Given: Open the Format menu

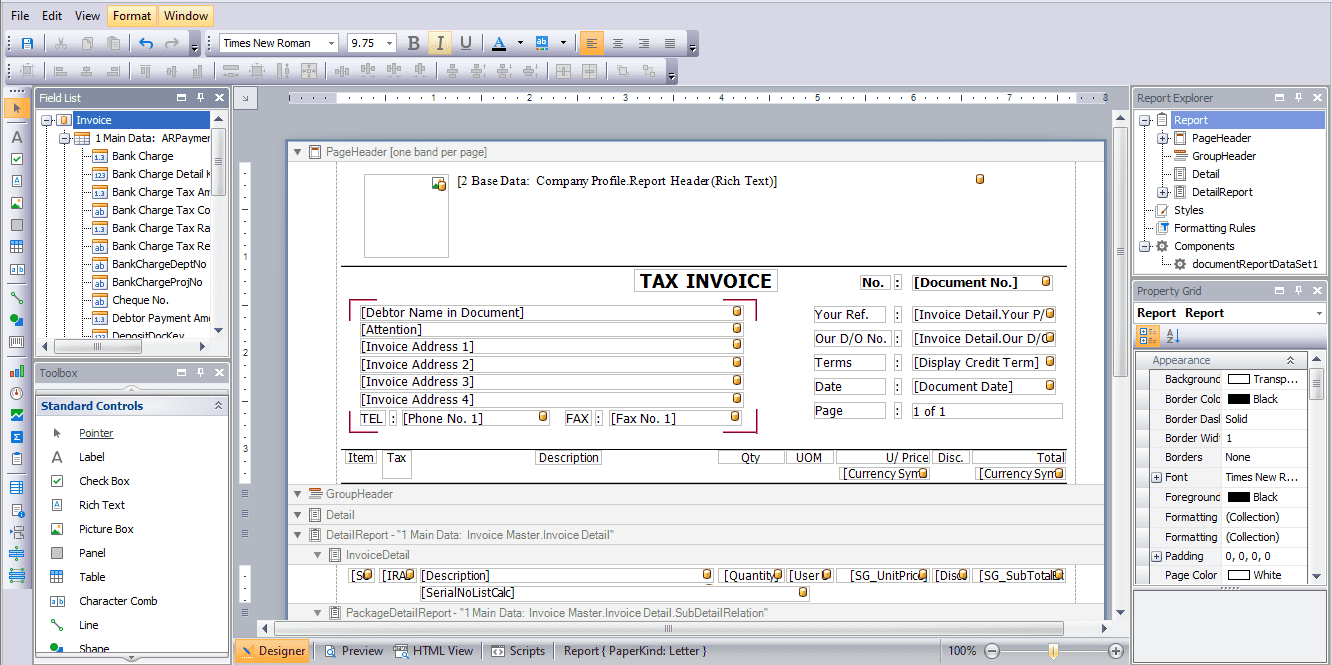Looking at the screenshot, I should pos(132,16).
